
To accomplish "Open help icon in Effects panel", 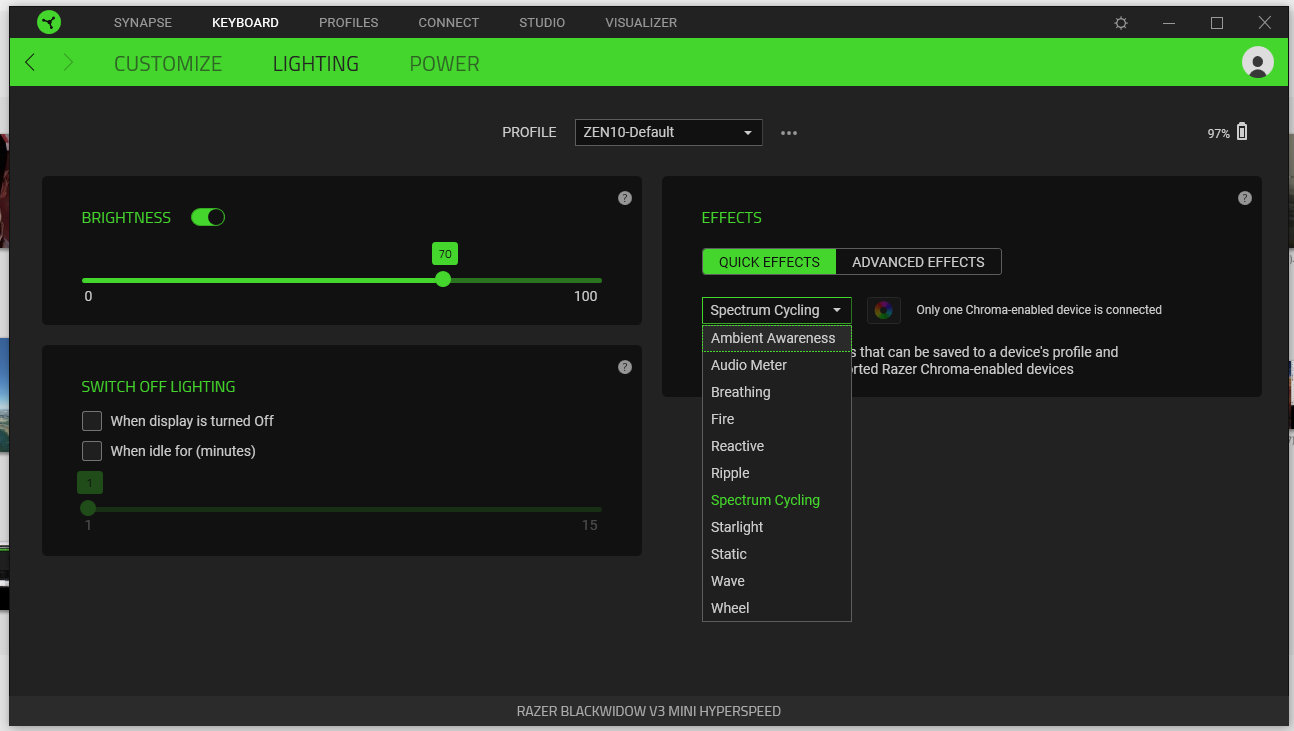I will click(1245, 198).
